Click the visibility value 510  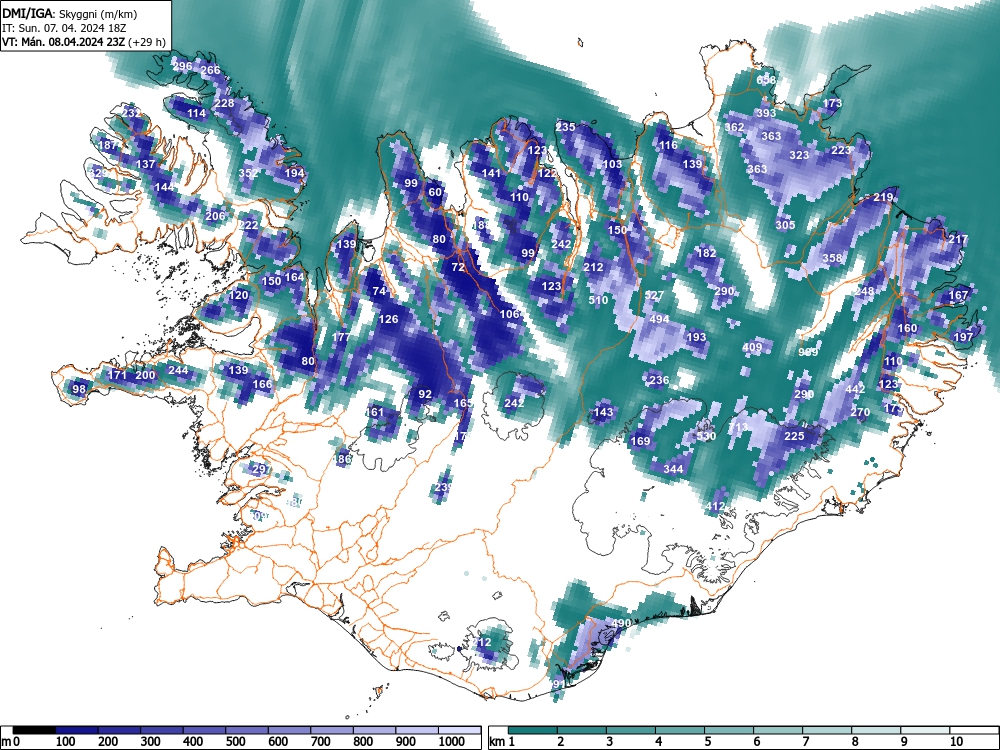pos(598,300)
